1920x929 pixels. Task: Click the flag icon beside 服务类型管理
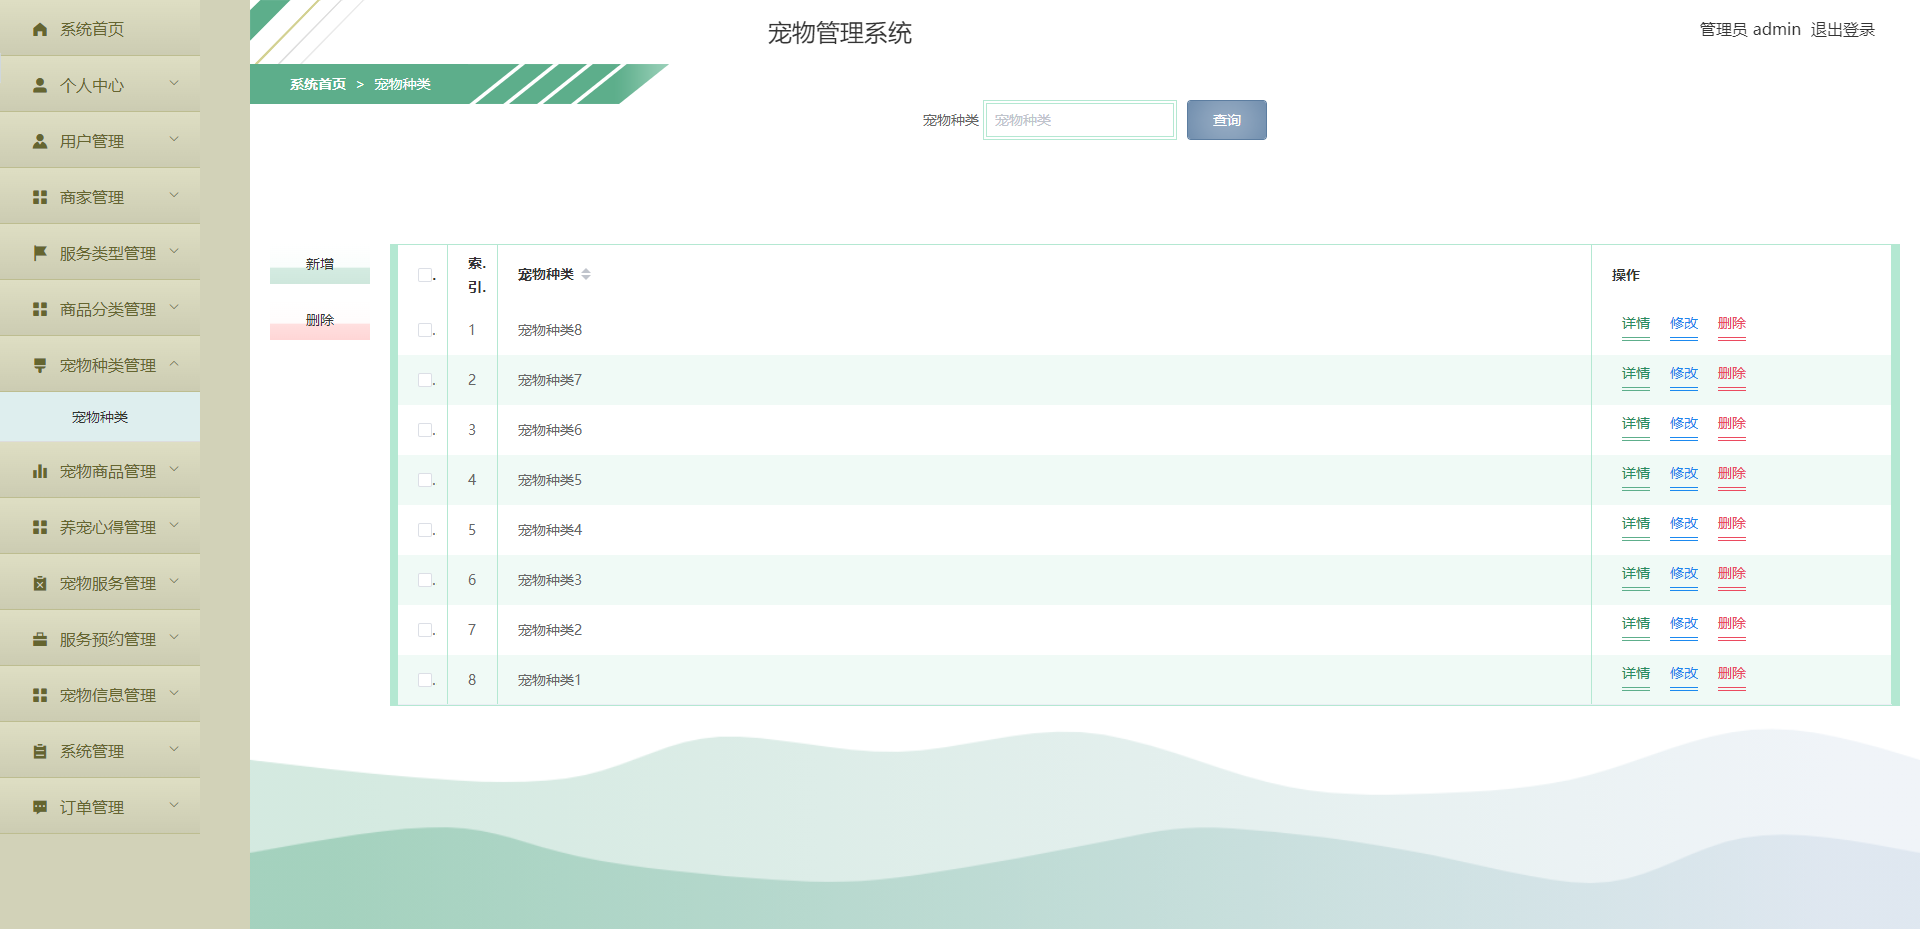[39, 252]
